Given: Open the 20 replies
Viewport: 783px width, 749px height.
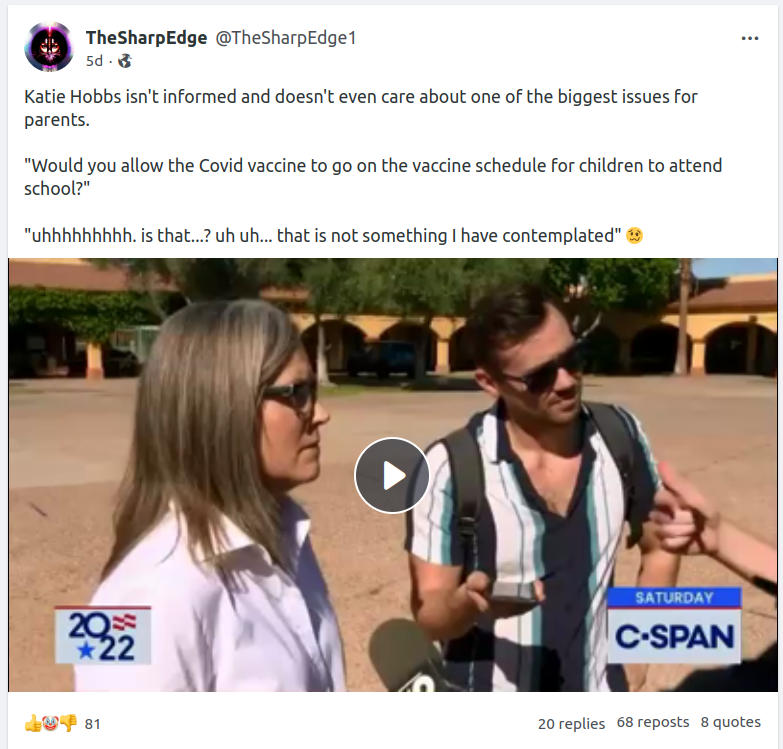Looking at the screenshot, I should pyautogui.click(x=571, y=723).
